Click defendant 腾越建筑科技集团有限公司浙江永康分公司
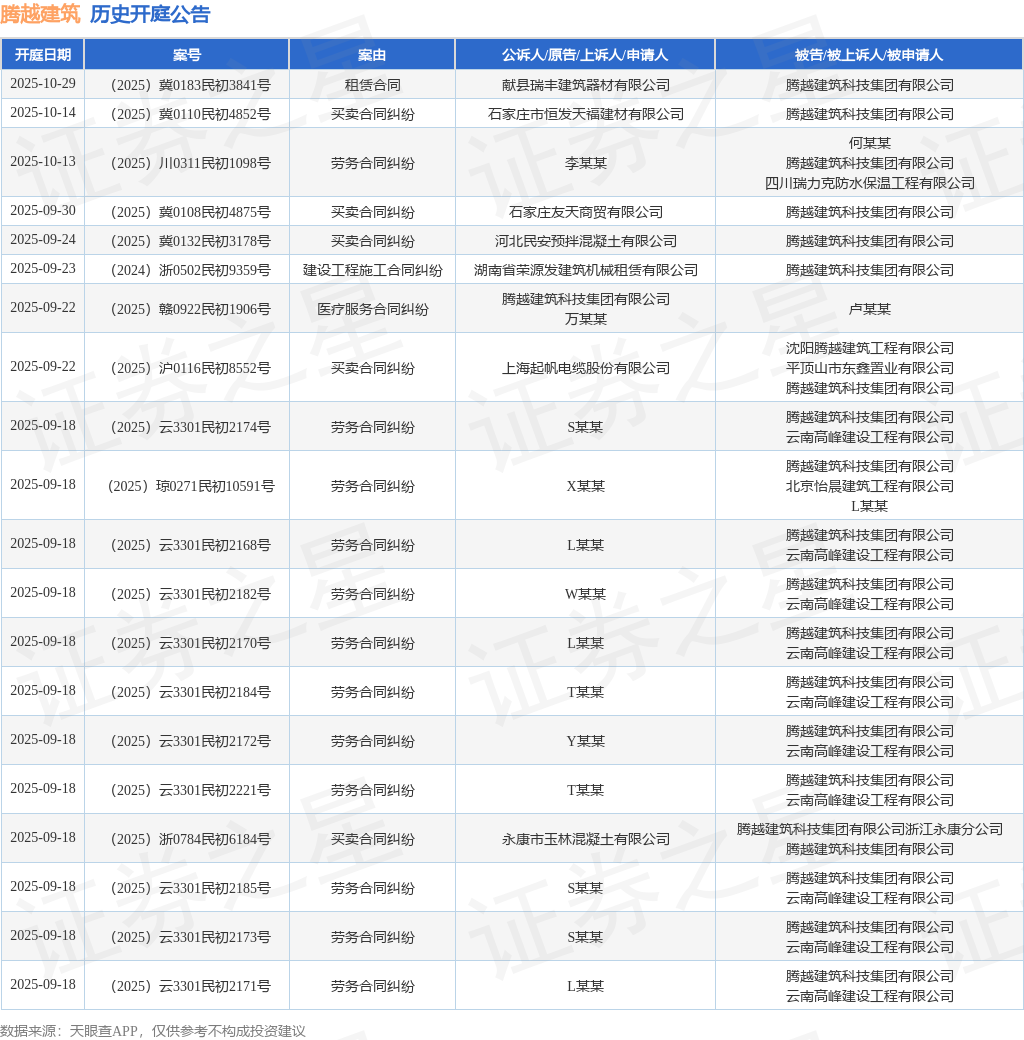Image resolution: width=1024 pixels, height=1040 pixels. 869,830
